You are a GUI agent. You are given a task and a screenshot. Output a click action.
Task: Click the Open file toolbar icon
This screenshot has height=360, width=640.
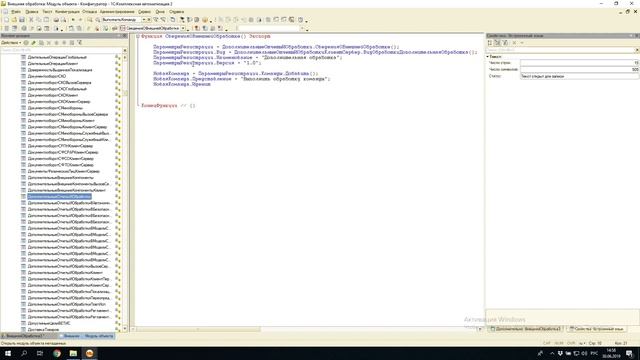[14, 20]
